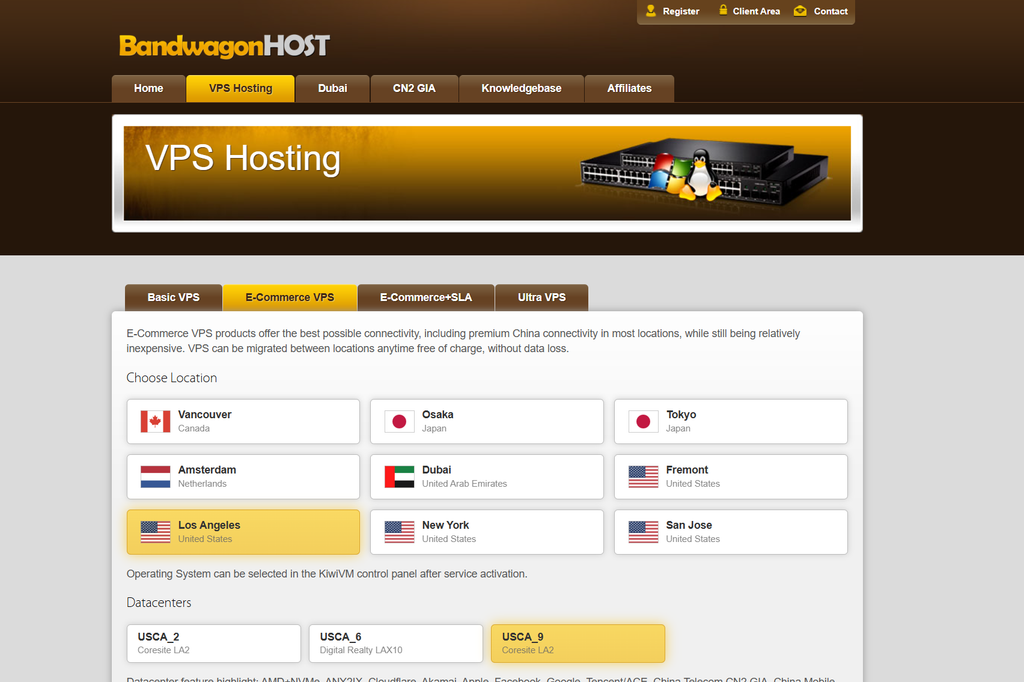Click the BandwagonHOST logo
Viewport: 1024px width, 682px height.
click(x=224, y=46)
